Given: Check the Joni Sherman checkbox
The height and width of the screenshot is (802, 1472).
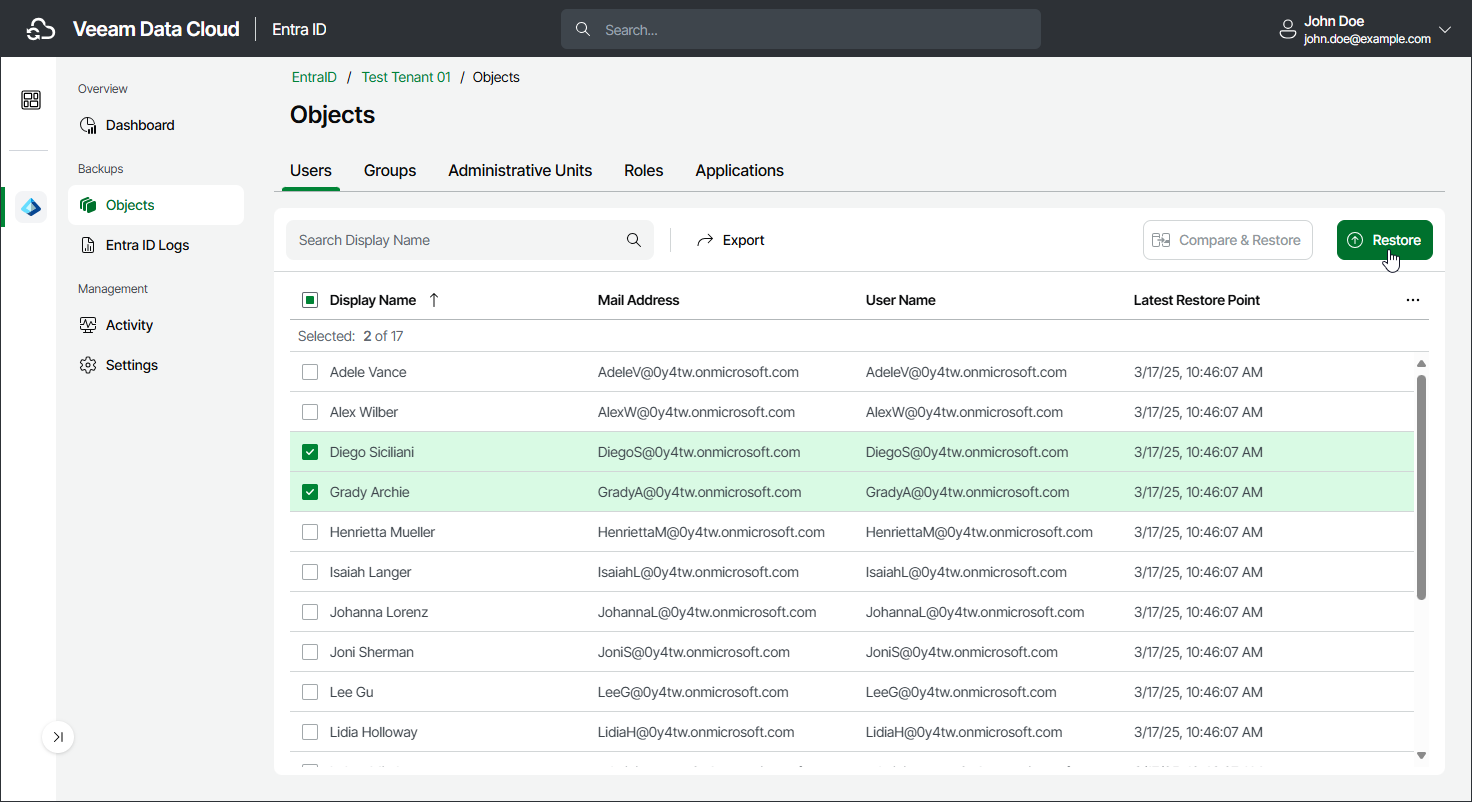Looking at the screenshot, I should [310, 652].
